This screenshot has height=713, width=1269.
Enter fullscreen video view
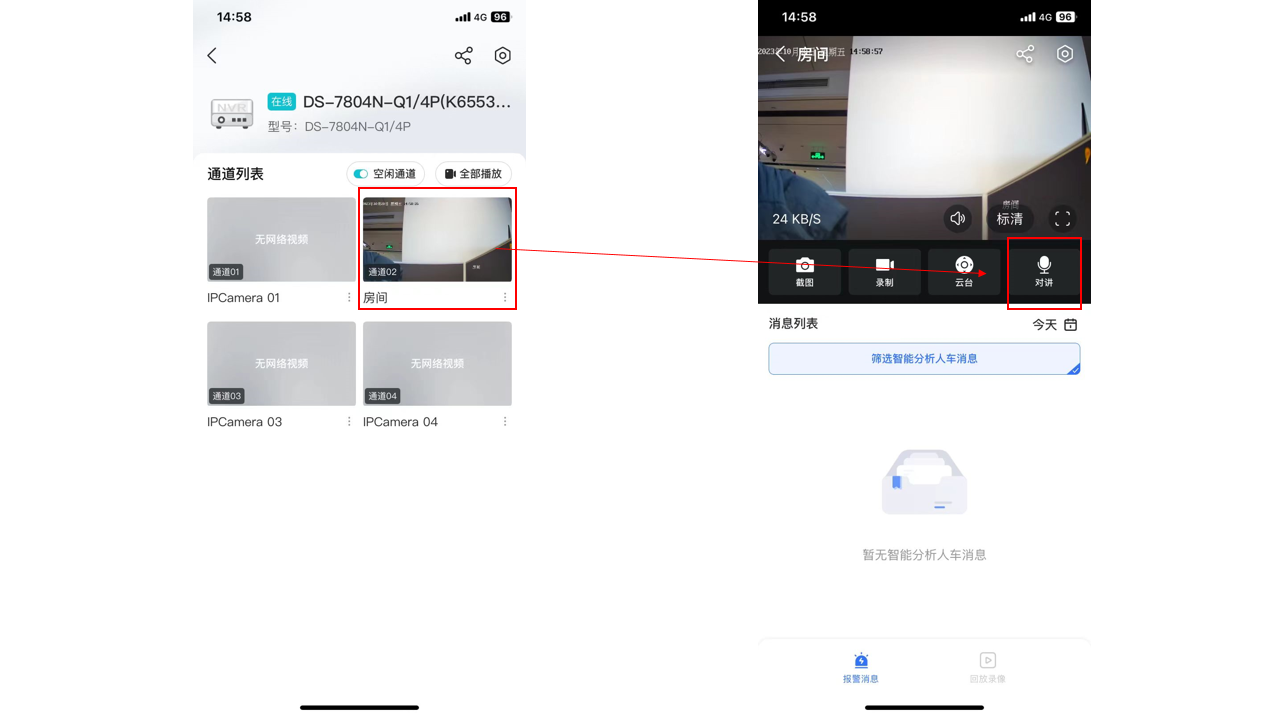coord(1062,218)
